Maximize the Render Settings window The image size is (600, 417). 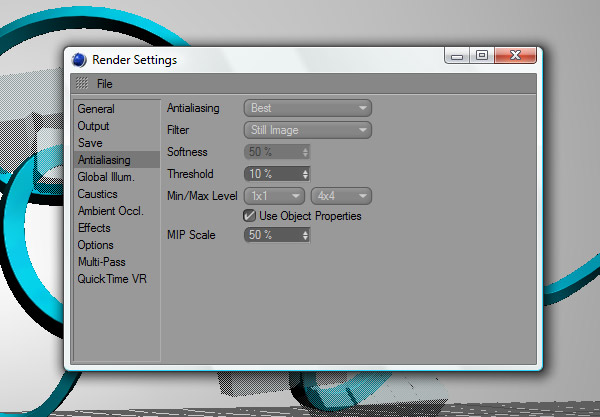[x=482, y=55]
